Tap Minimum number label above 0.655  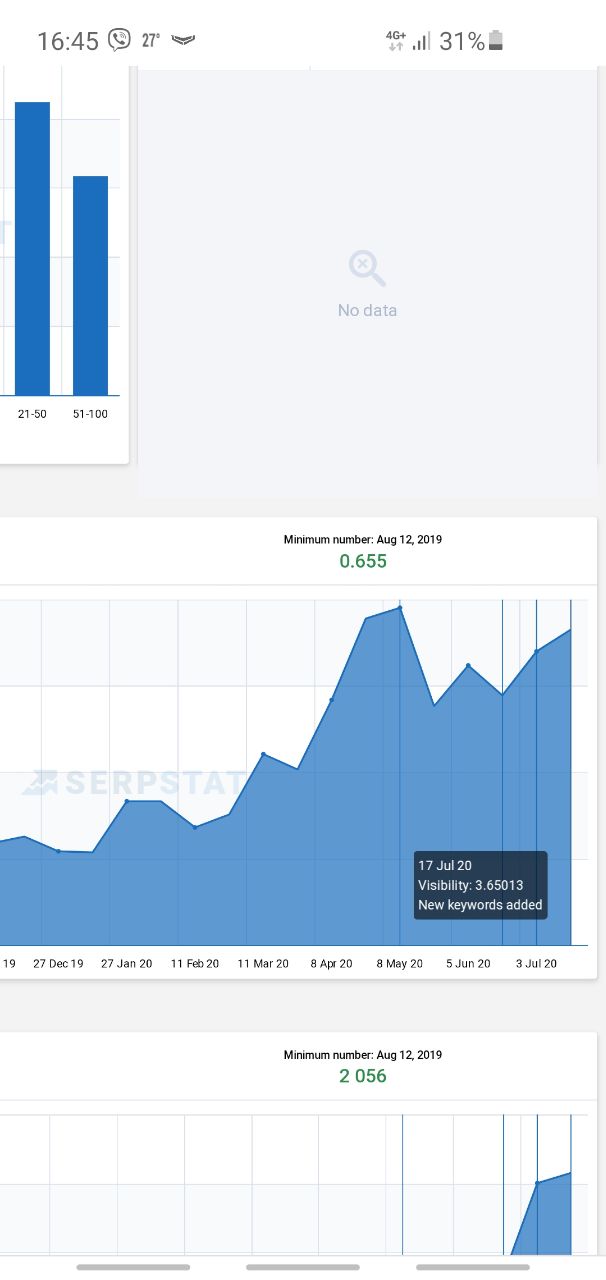coord(363,539)
